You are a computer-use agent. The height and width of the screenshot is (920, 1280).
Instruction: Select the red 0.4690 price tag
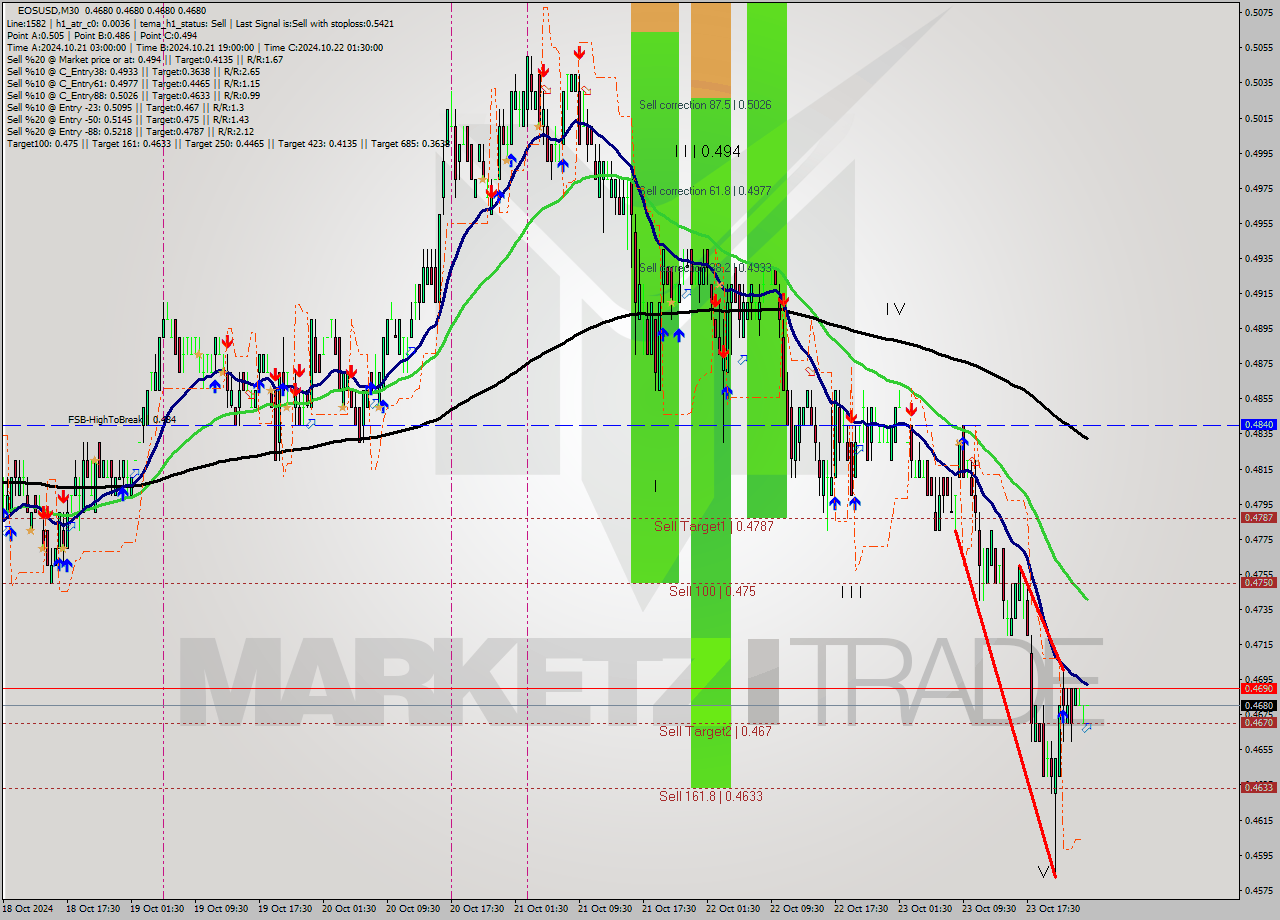pyautogui.click(x=1258, y=688)
